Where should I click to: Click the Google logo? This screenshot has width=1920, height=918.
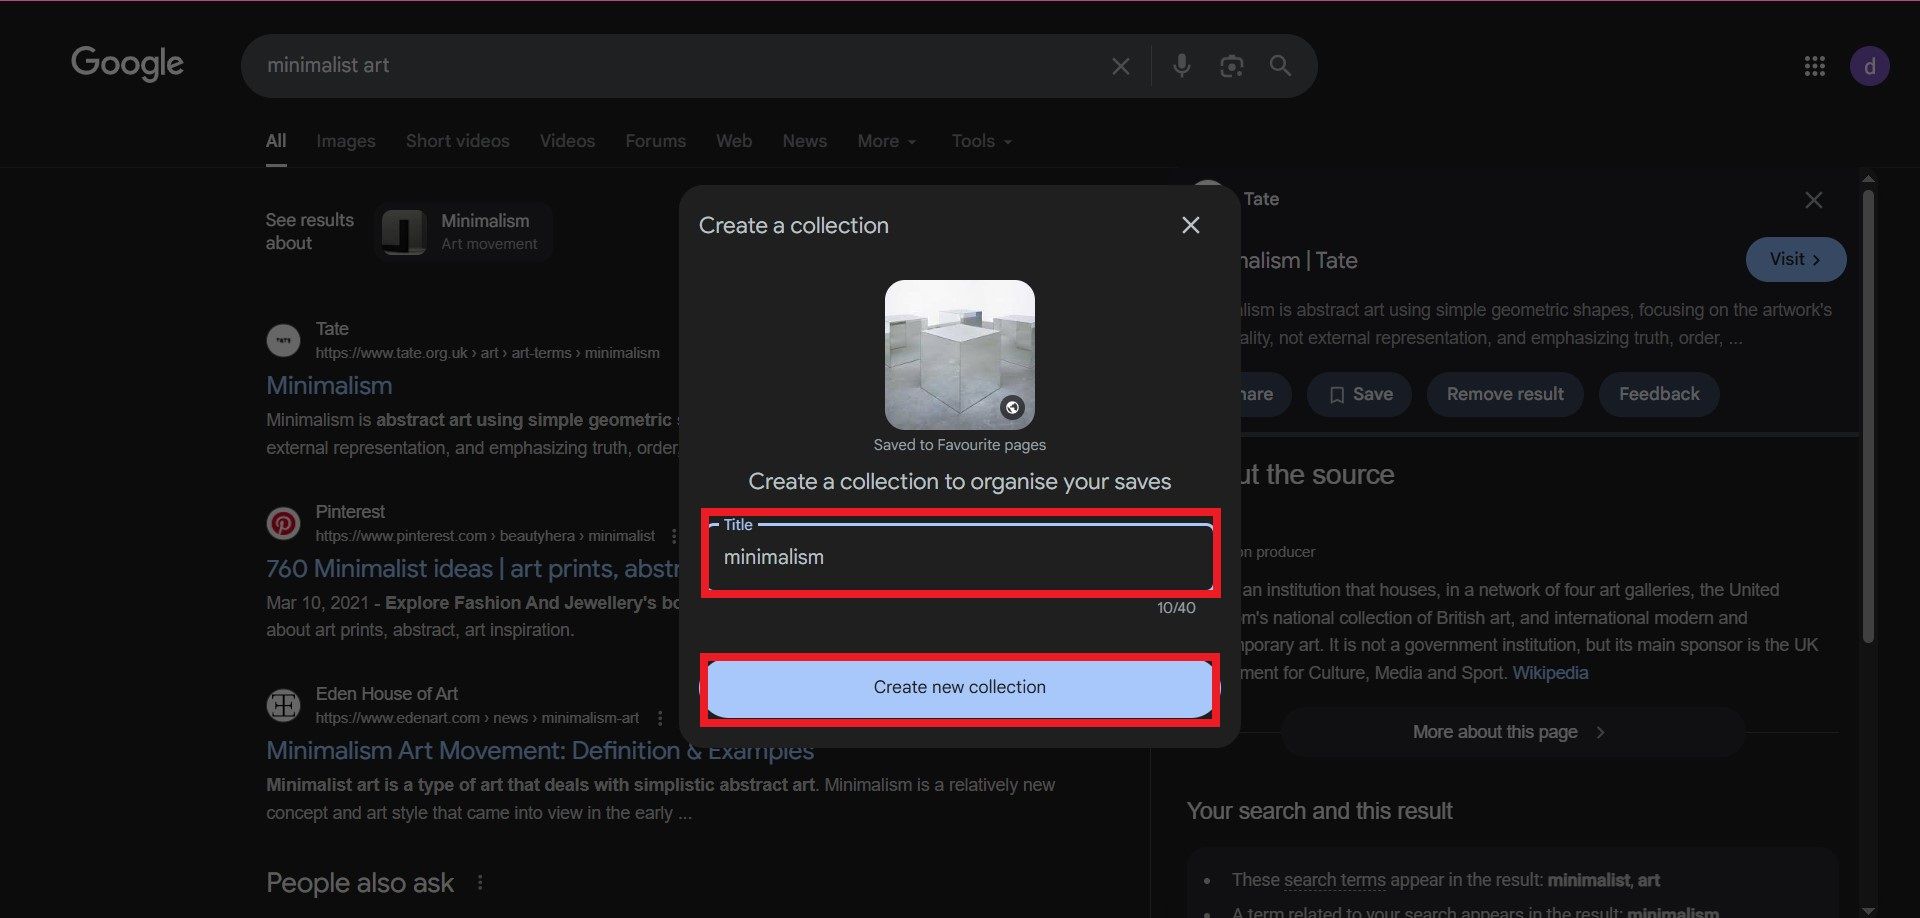127,64
